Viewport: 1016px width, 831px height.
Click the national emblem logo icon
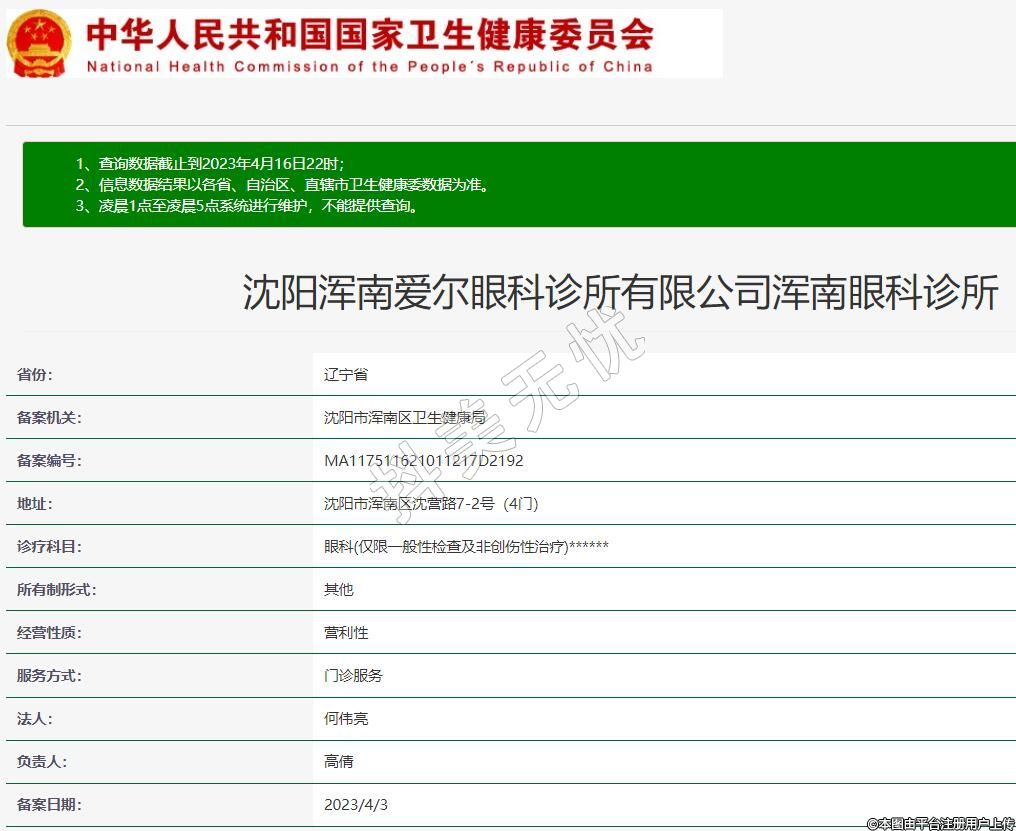[x=40, y=43]
